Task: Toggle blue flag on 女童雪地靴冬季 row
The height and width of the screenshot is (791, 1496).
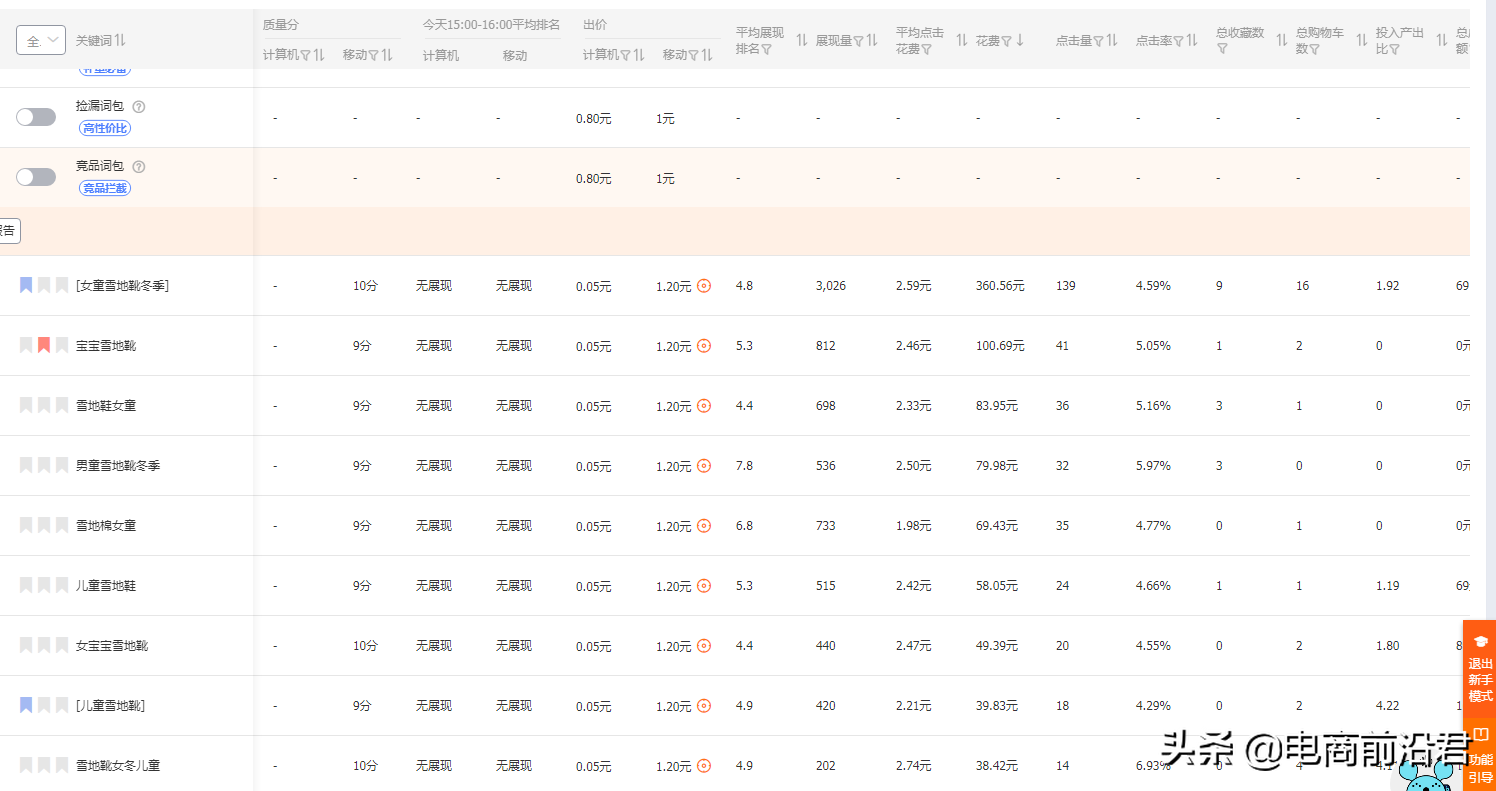Action: (26, 285)
